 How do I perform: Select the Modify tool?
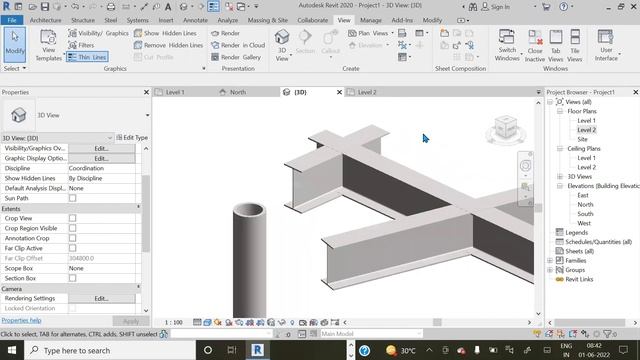(15, 44)
